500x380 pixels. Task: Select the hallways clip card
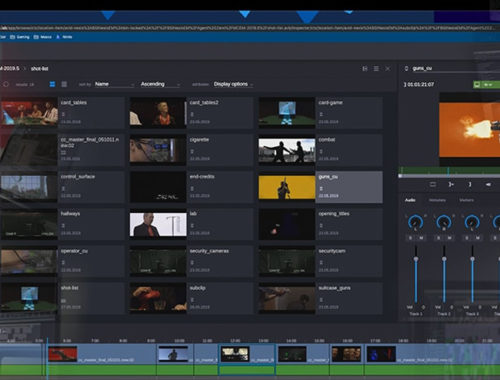coord(63,224)
